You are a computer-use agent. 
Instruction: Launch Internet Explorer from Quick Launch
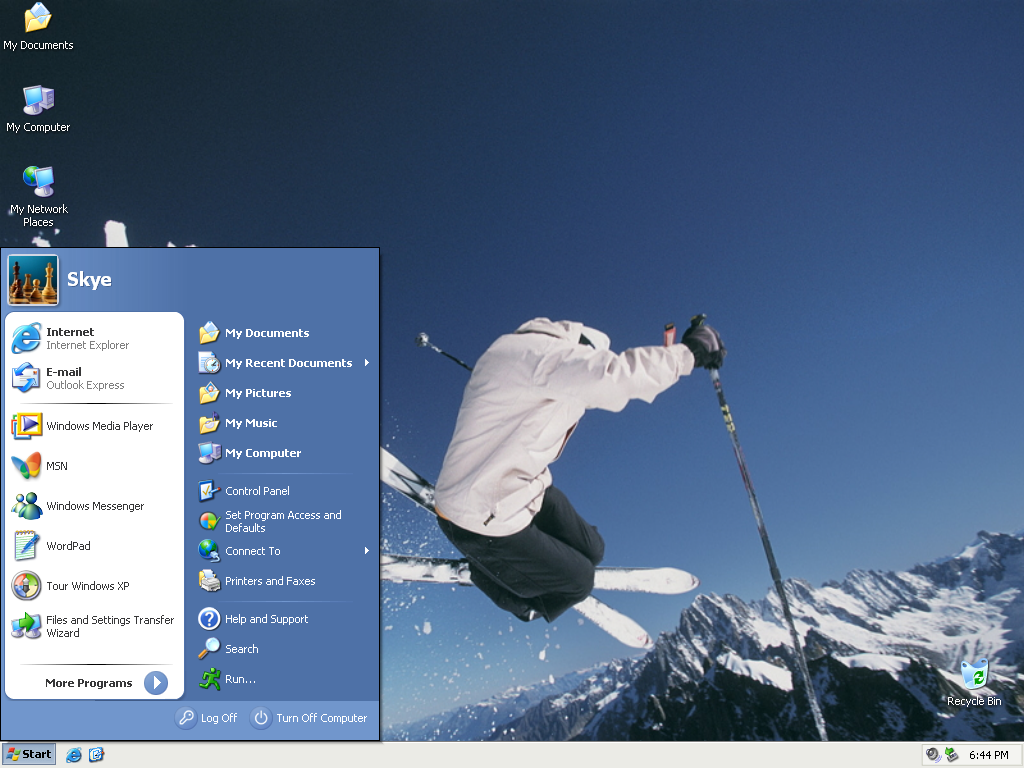tap(74, 755)
